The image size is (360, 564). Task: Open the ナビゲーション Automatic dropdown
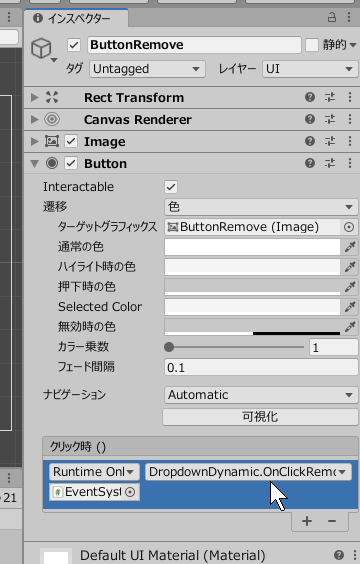(x=261, y=395)
